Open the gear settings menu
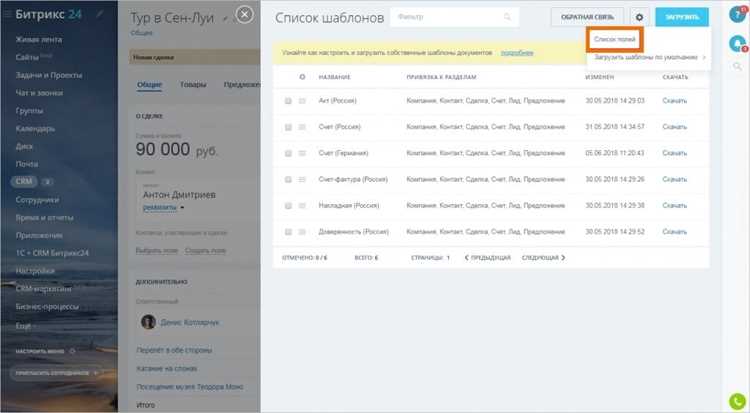 (x=639, y=17)
